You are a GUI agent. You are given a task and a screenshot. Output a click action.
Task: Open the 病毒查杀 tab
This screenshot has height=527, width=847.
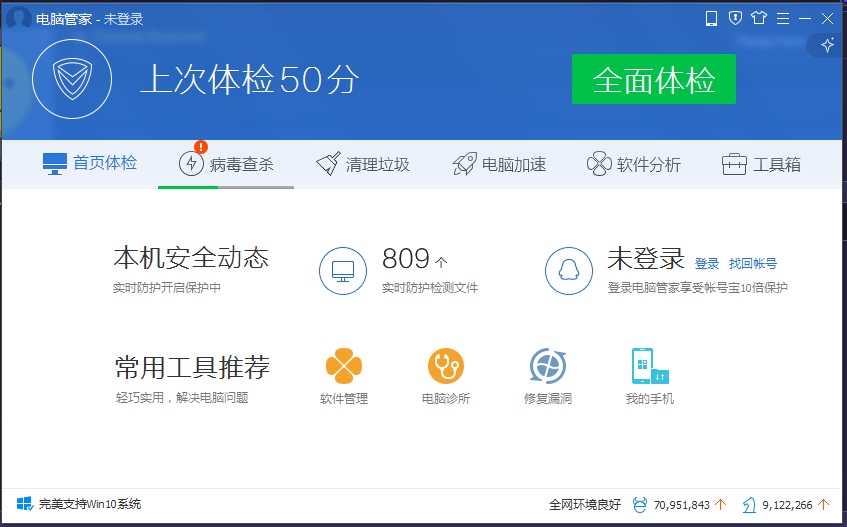point(226,164)
